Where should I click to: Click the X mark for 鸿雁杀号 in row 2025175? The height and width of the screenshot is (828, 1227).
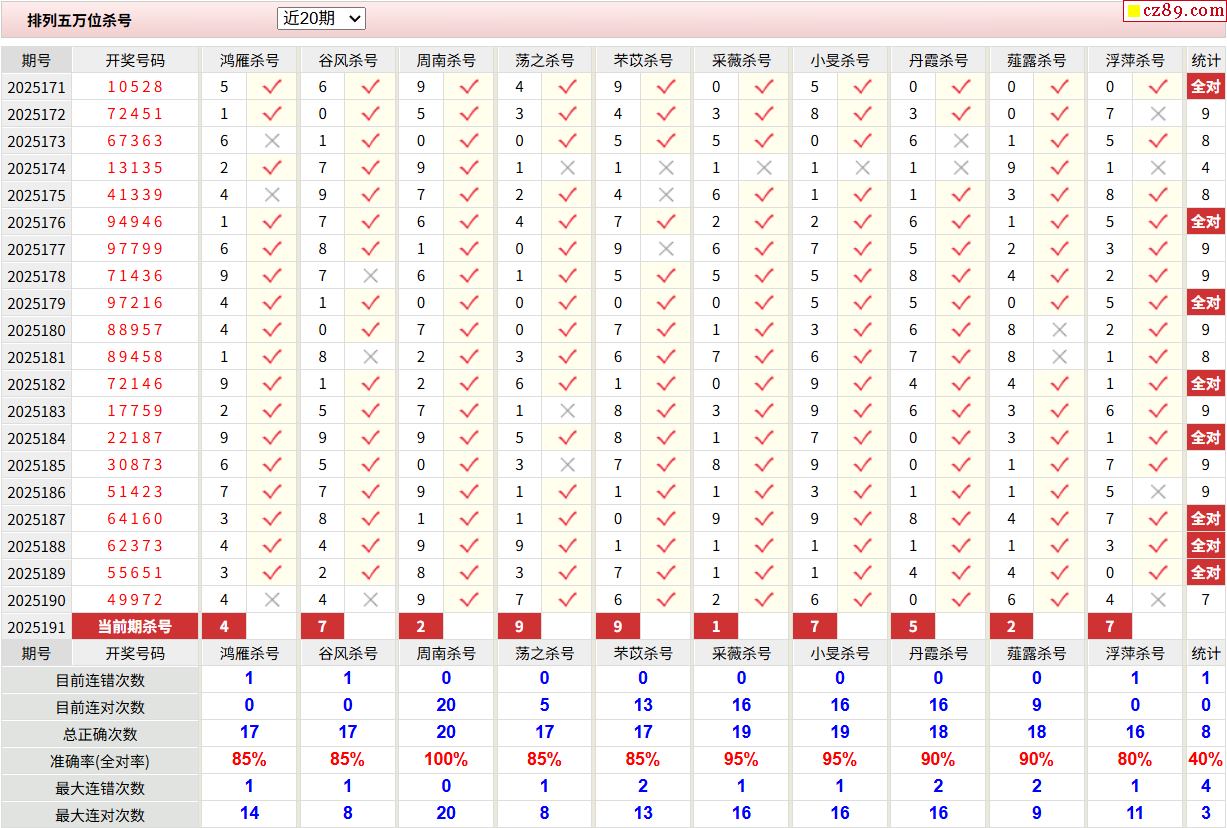coord(272,195)
